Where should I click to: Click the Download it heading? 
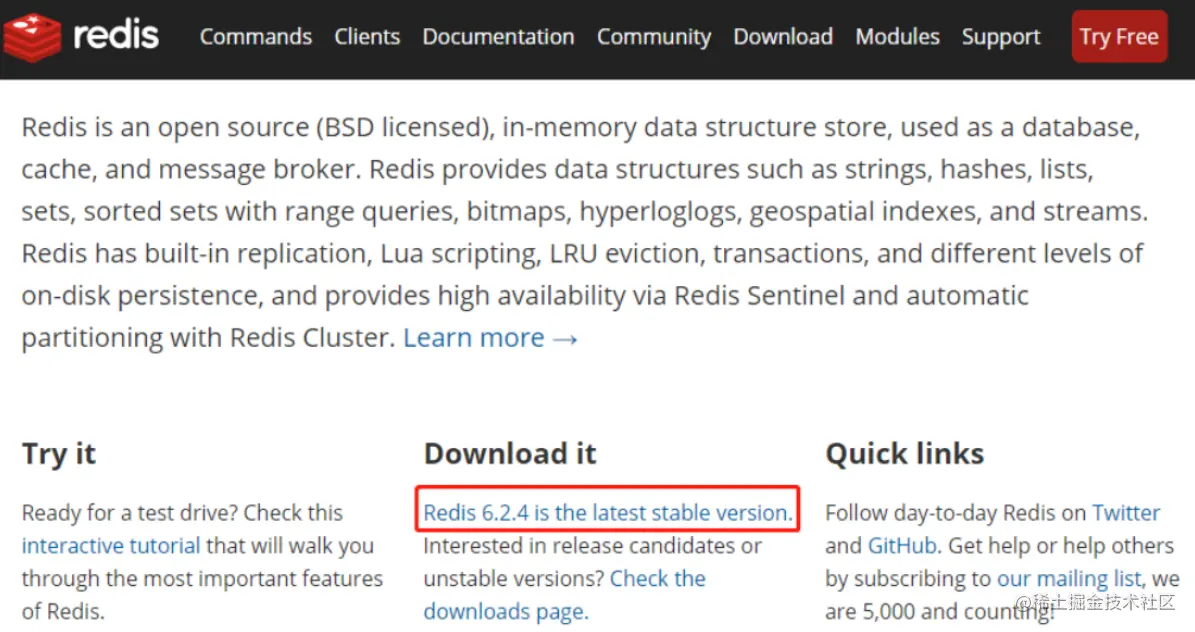(x=510, y=454)
